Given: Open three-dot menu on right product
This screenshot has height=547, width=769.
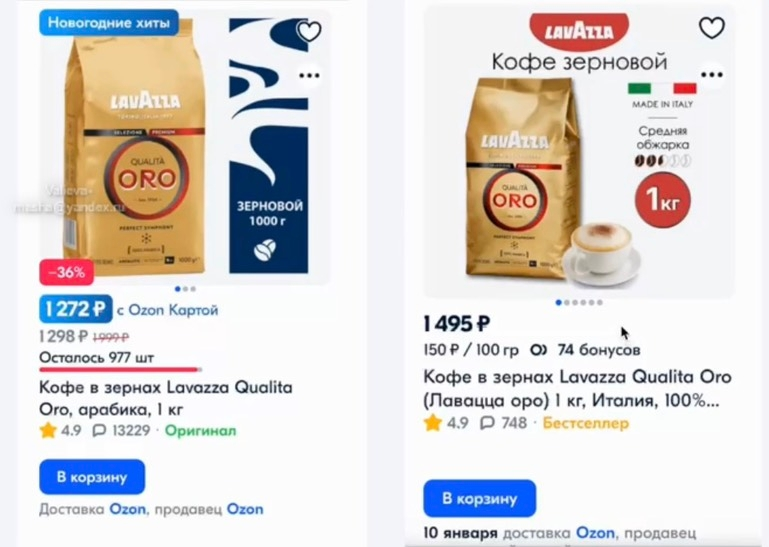Looking at the screenshot, I should coord(712,75).
